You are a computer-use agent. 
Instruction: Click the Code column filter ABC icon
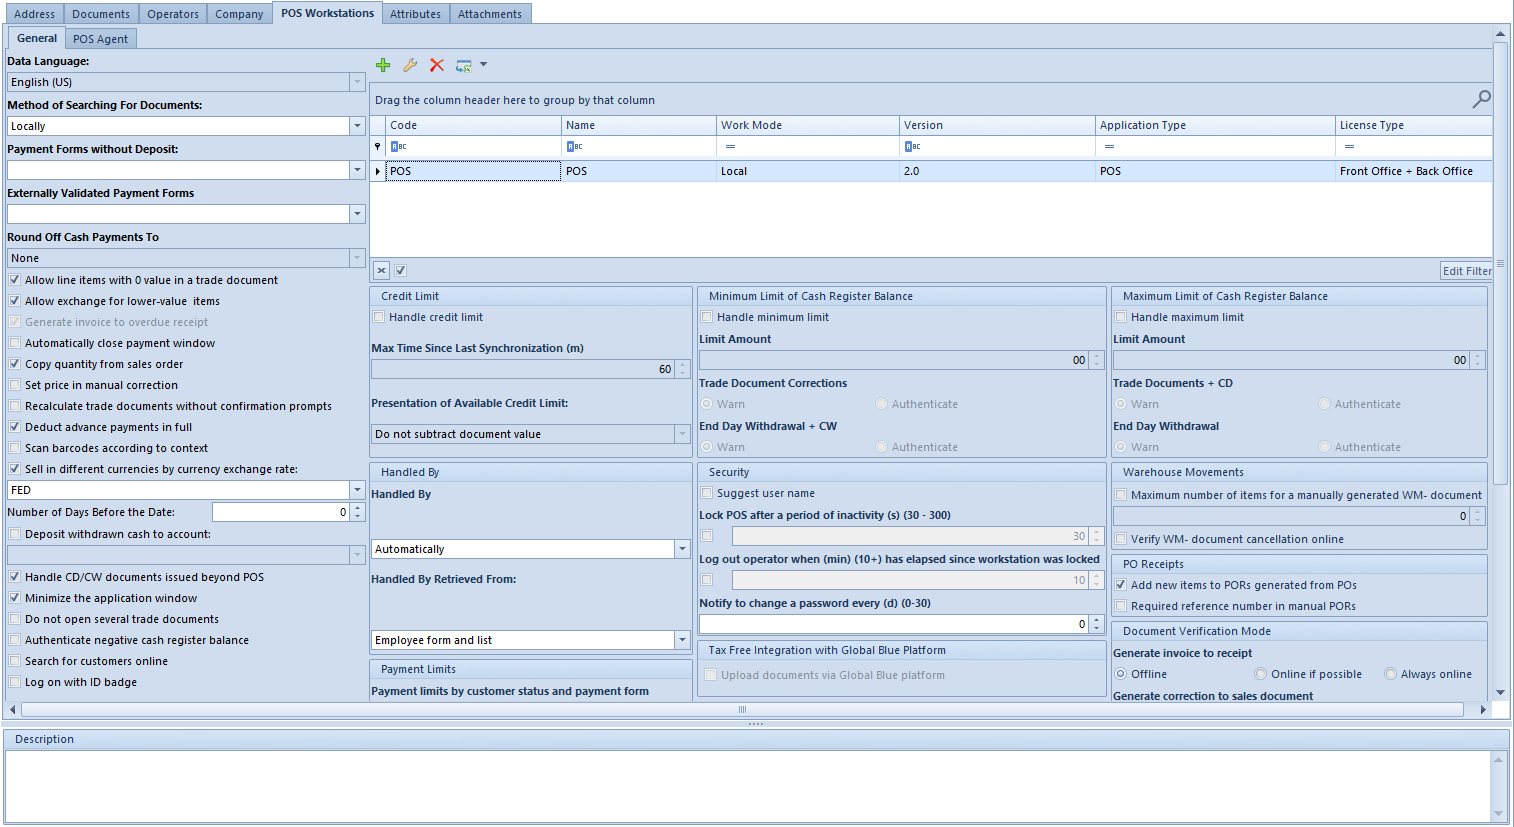click(x=399, y=146)
